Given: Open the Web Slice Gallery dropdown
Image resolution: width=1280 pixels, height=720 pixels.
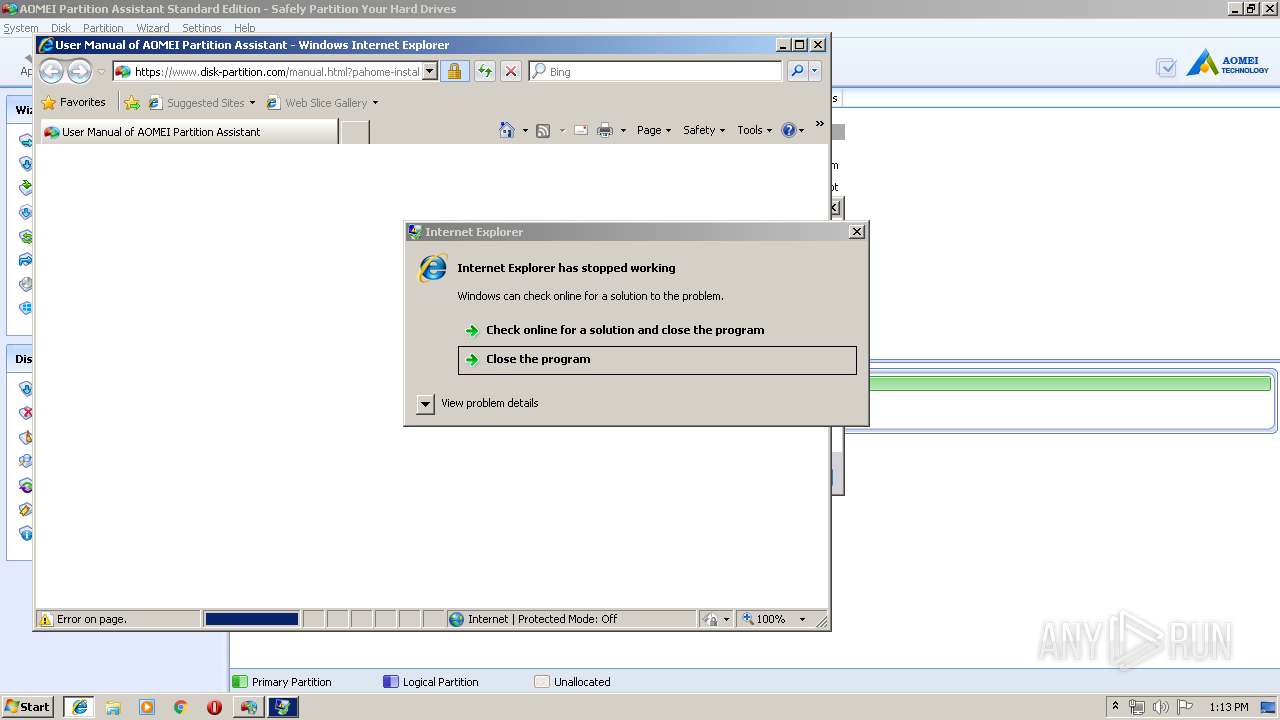Looking at the screenshot, I should [x=375, y=103].
